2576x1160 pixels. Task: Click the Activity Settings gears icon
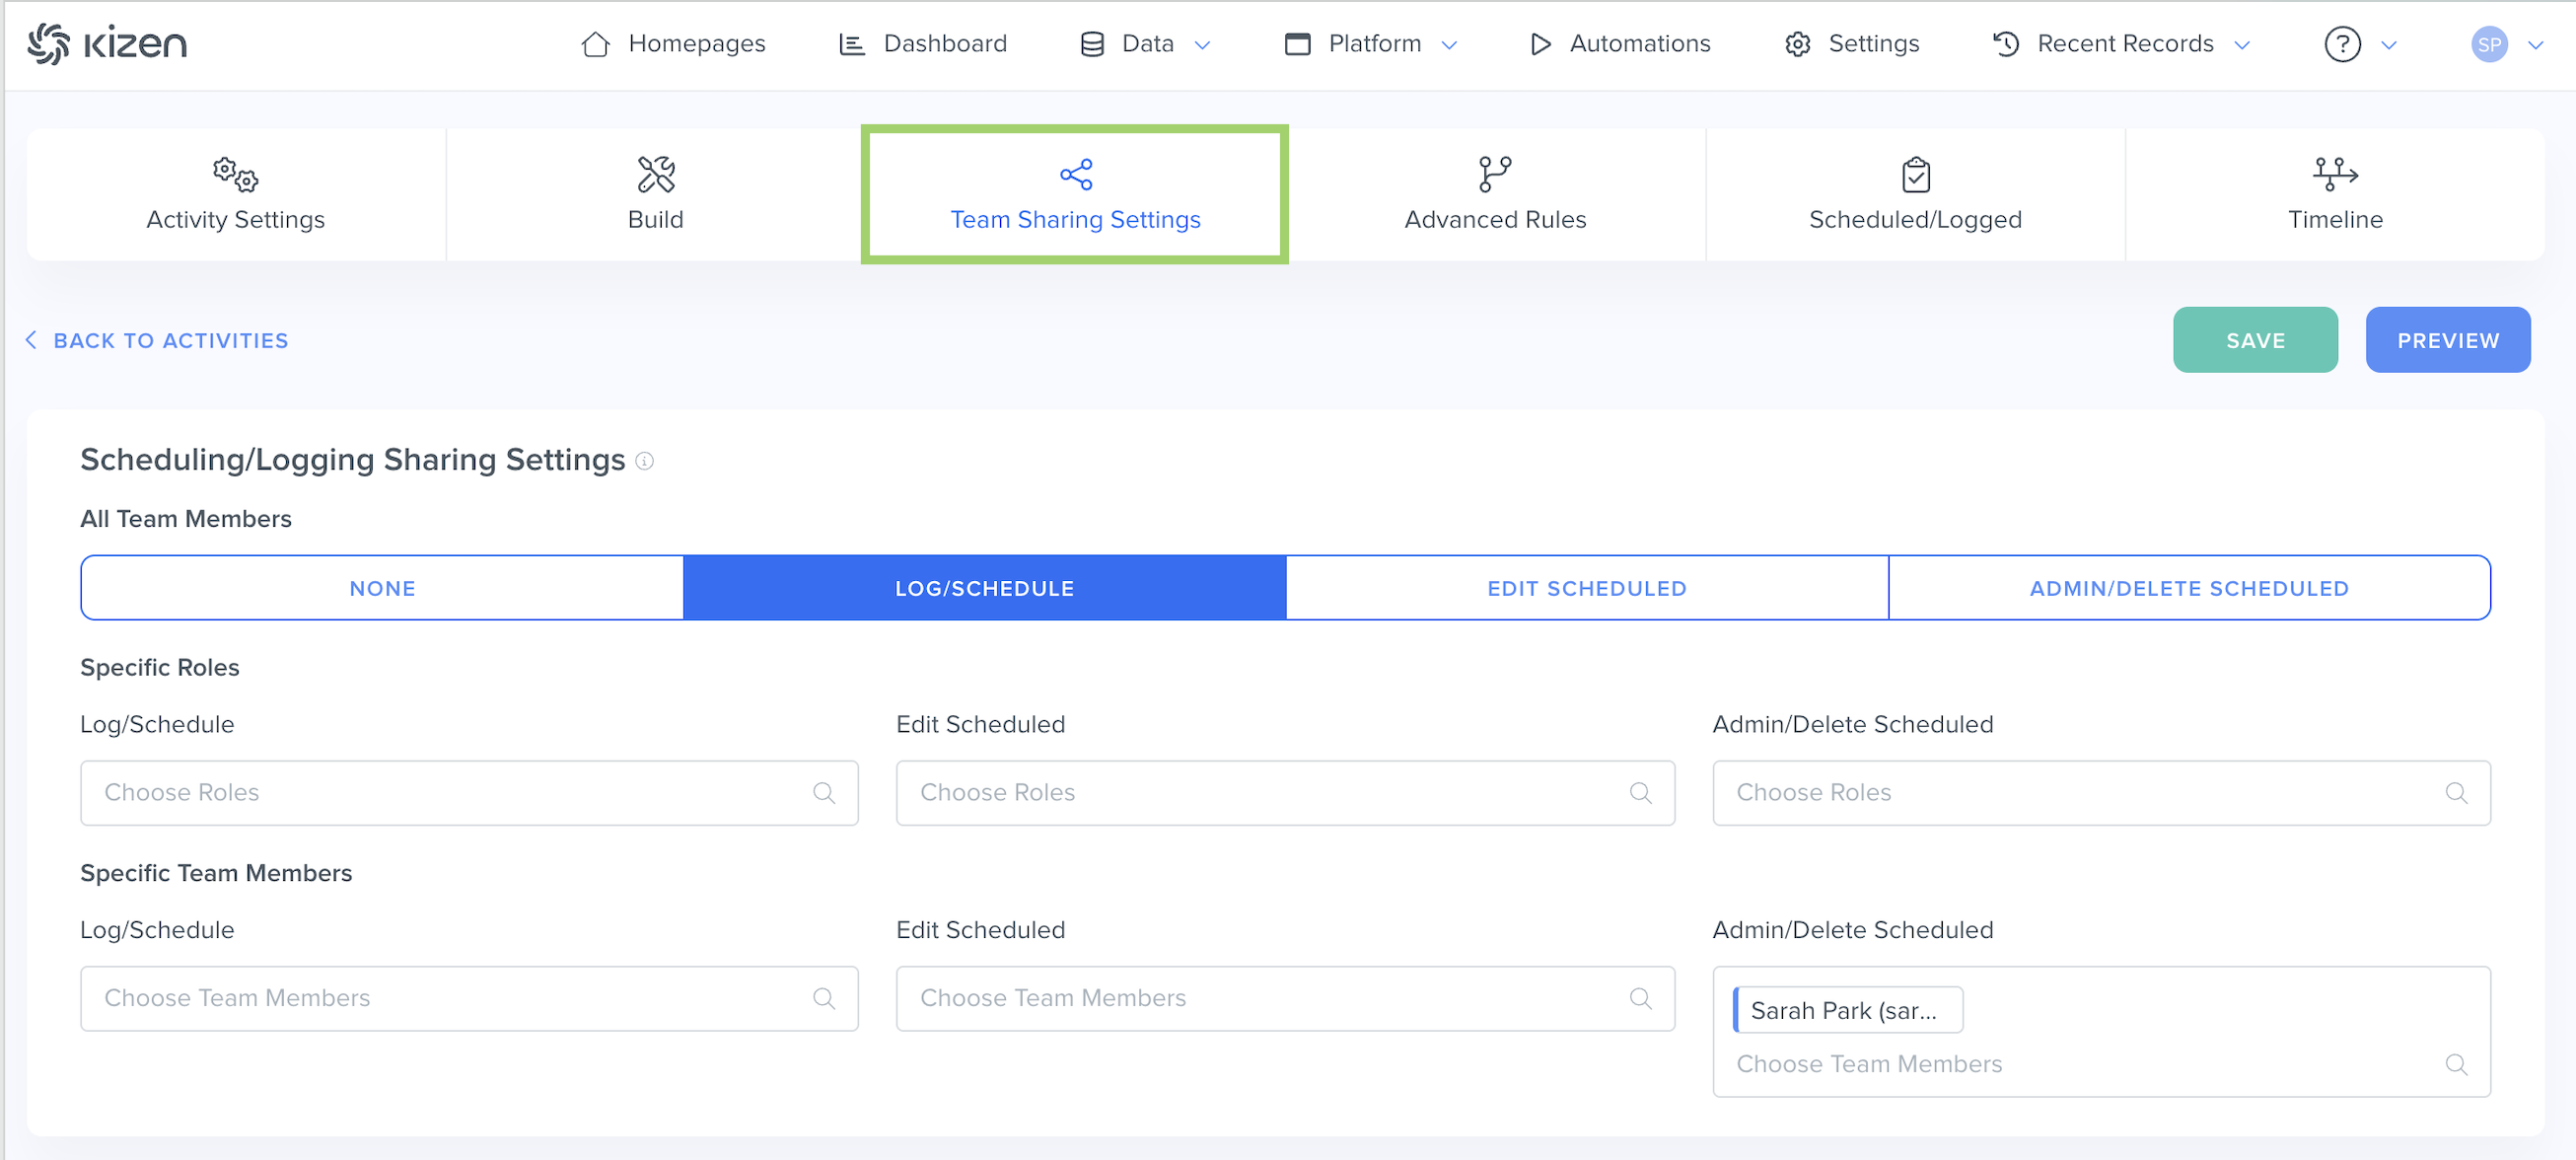[x=235, y=175]
